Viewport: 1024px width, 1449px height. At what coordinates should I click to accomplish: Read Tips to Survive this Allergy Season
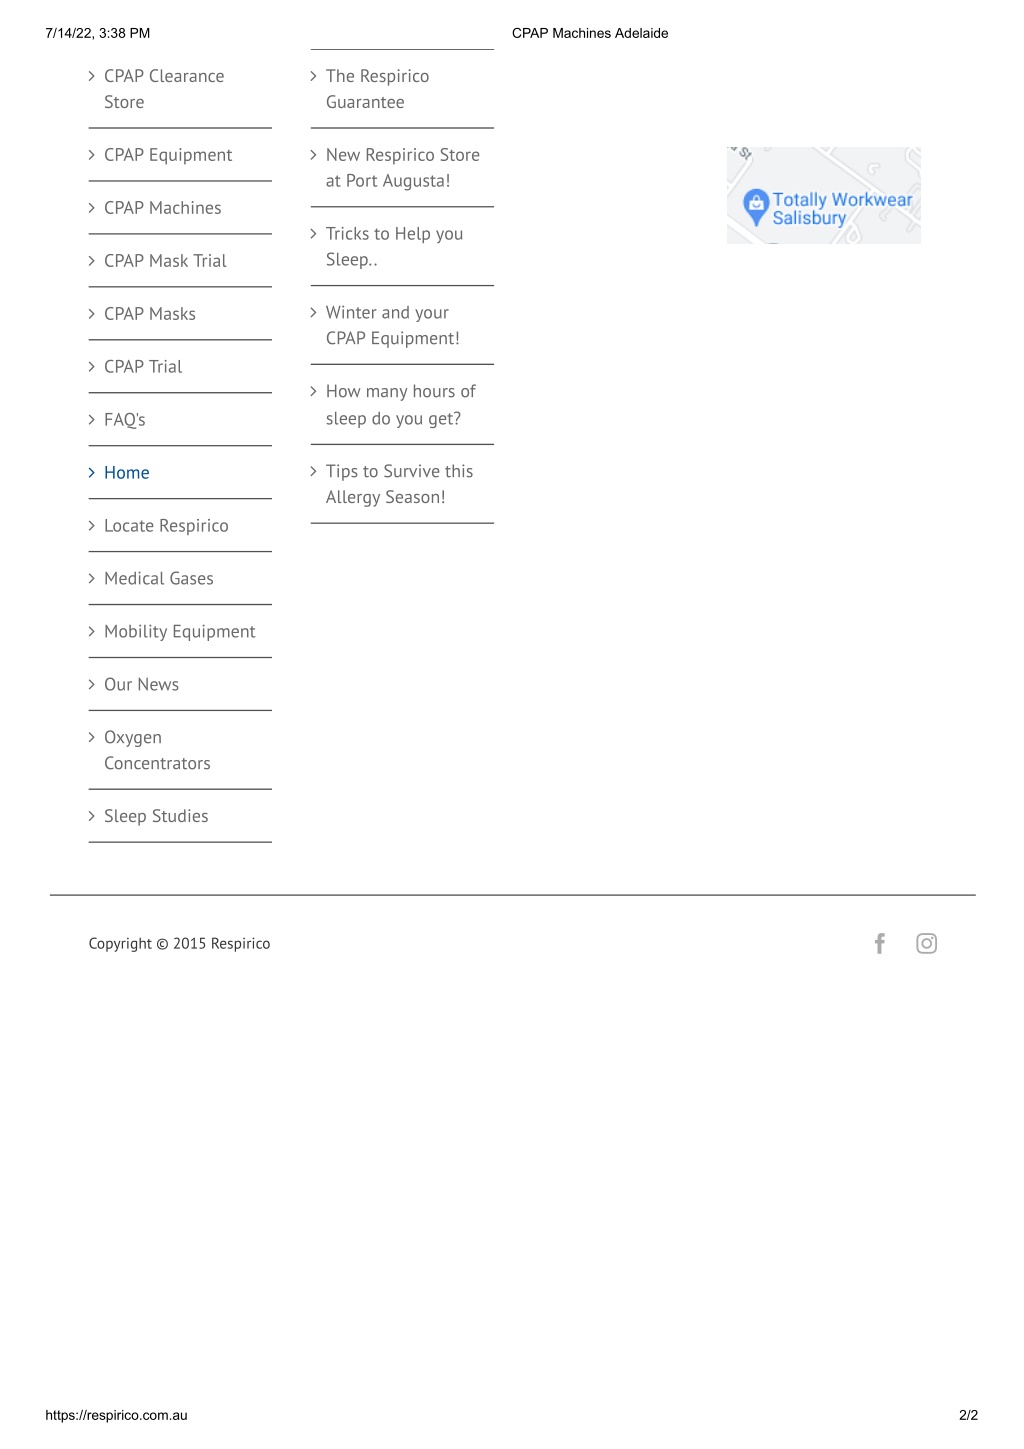tap(399, 484)
